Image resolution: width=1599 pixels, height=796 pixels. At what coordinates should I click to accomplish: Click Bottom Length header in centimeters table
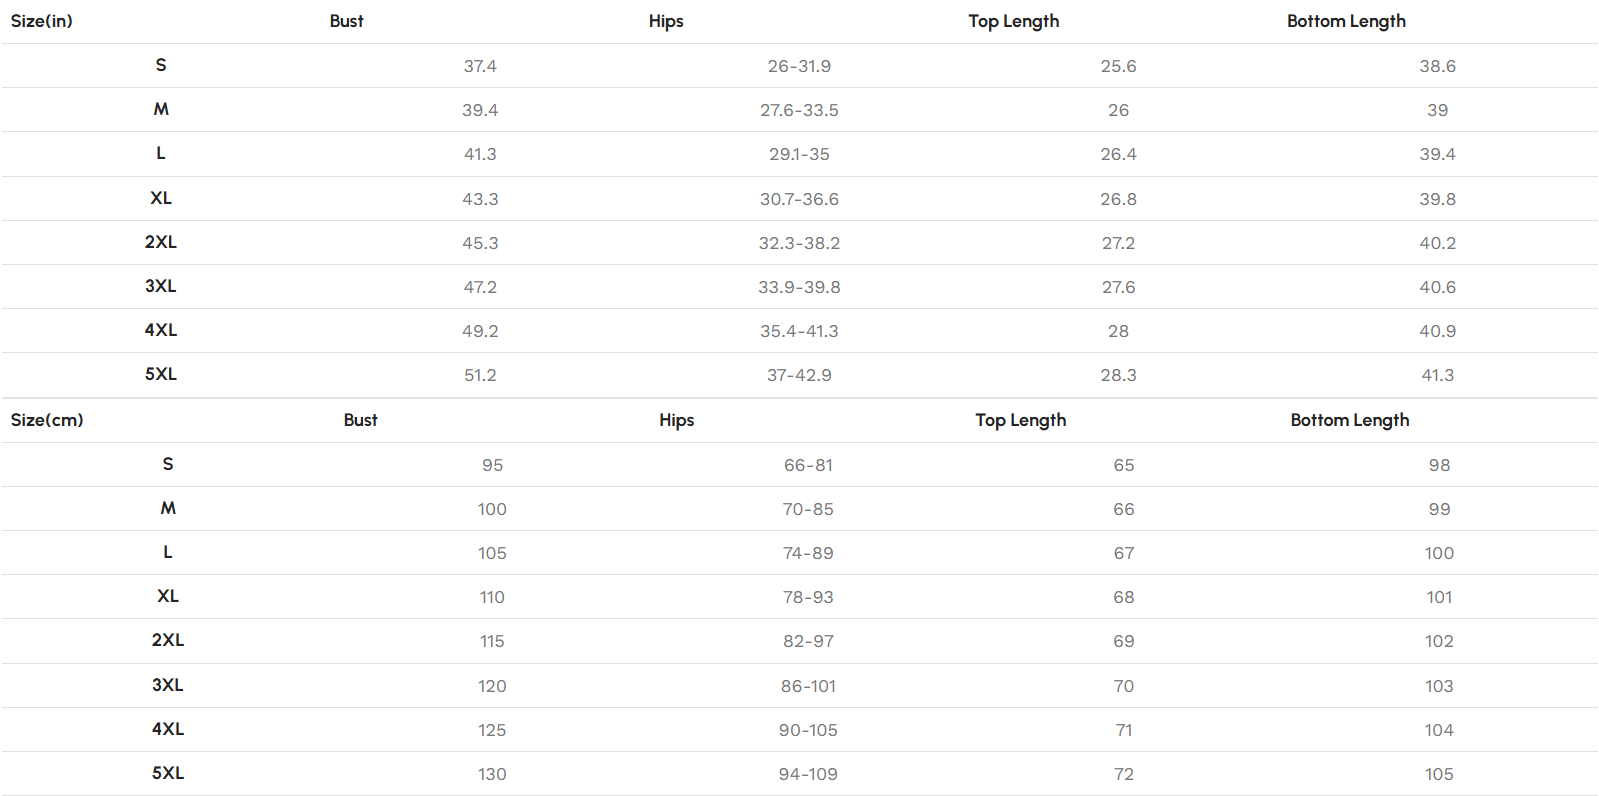[x=1350, y=420]
